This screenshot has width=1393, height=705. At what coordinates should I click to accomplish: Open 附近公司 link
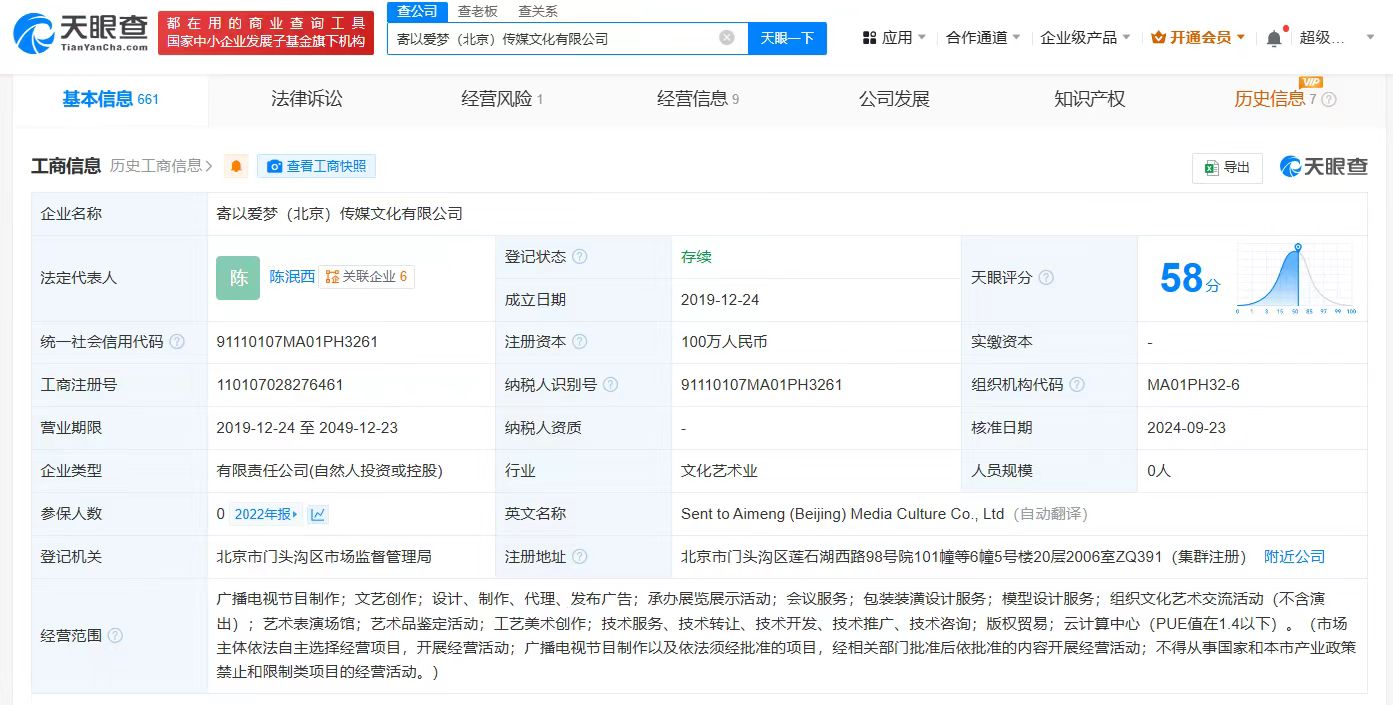pos(1294,557)
